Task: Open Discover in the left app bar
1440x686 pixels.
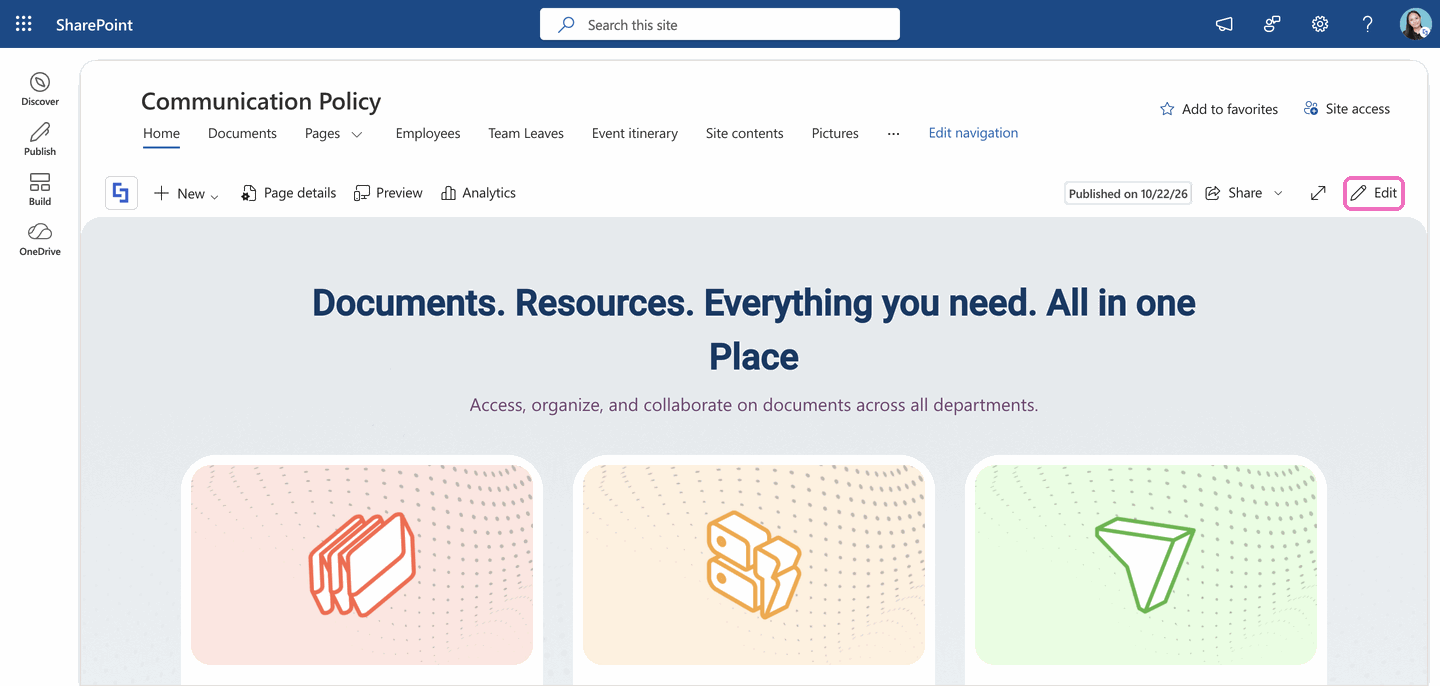Action: coord(40,89)
